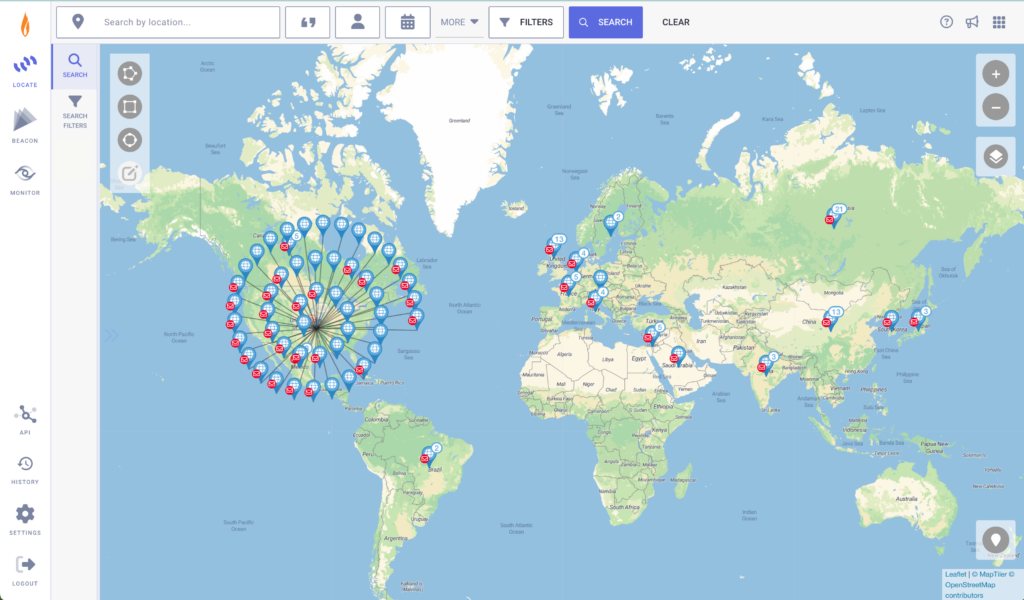This screenshot has width=1024, height=600.
Task: Switch to the Search Filters tab
Action: coord(75,111)
